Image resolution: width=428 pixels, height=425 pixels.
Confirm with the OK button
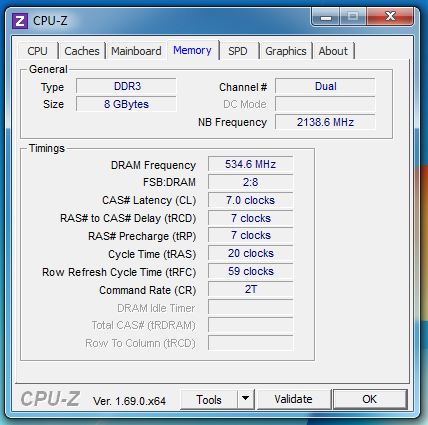click(370, 399)
